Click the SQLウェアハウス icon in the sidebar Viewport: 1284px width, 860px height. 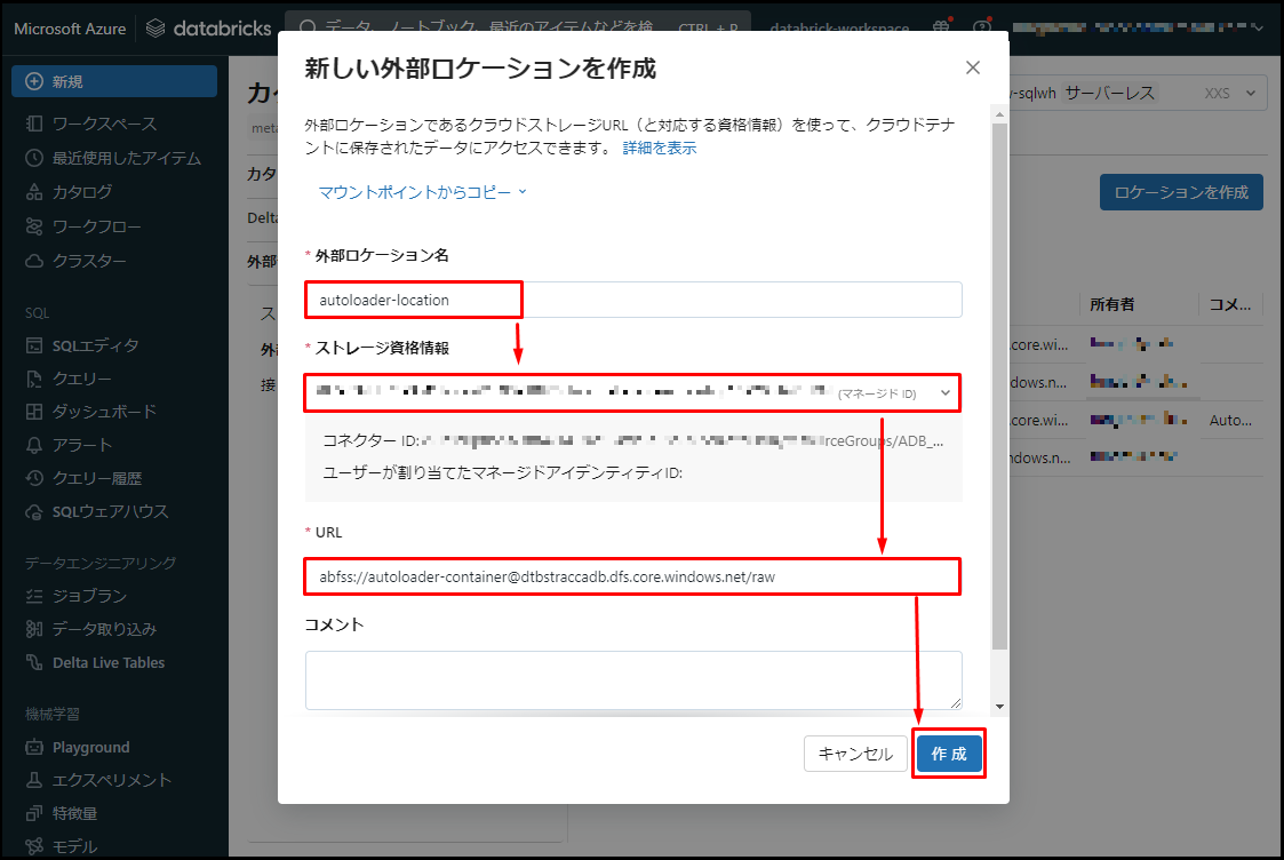coord(35,512)
